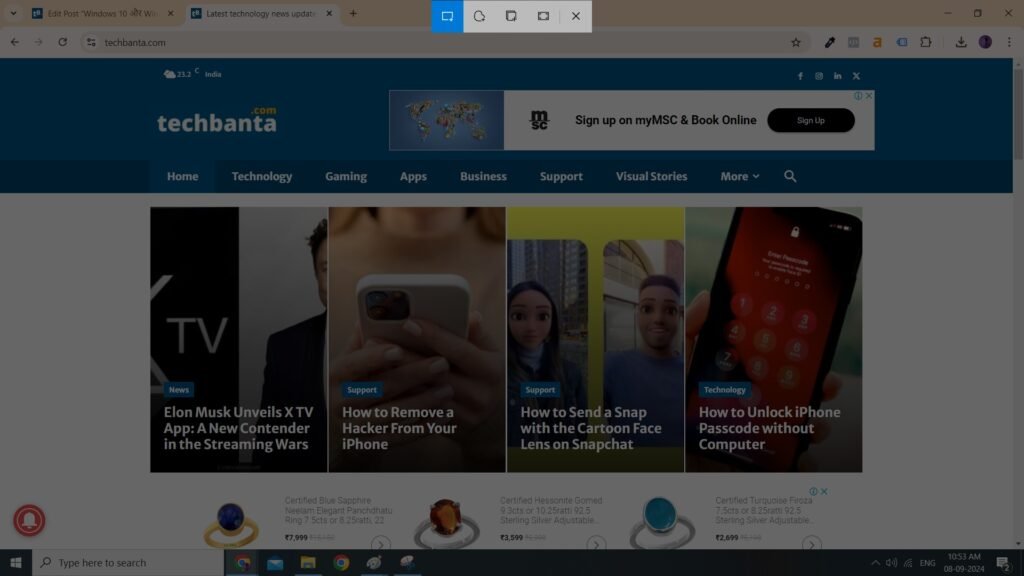Bookmark this page with the star icon

[796, 42]
